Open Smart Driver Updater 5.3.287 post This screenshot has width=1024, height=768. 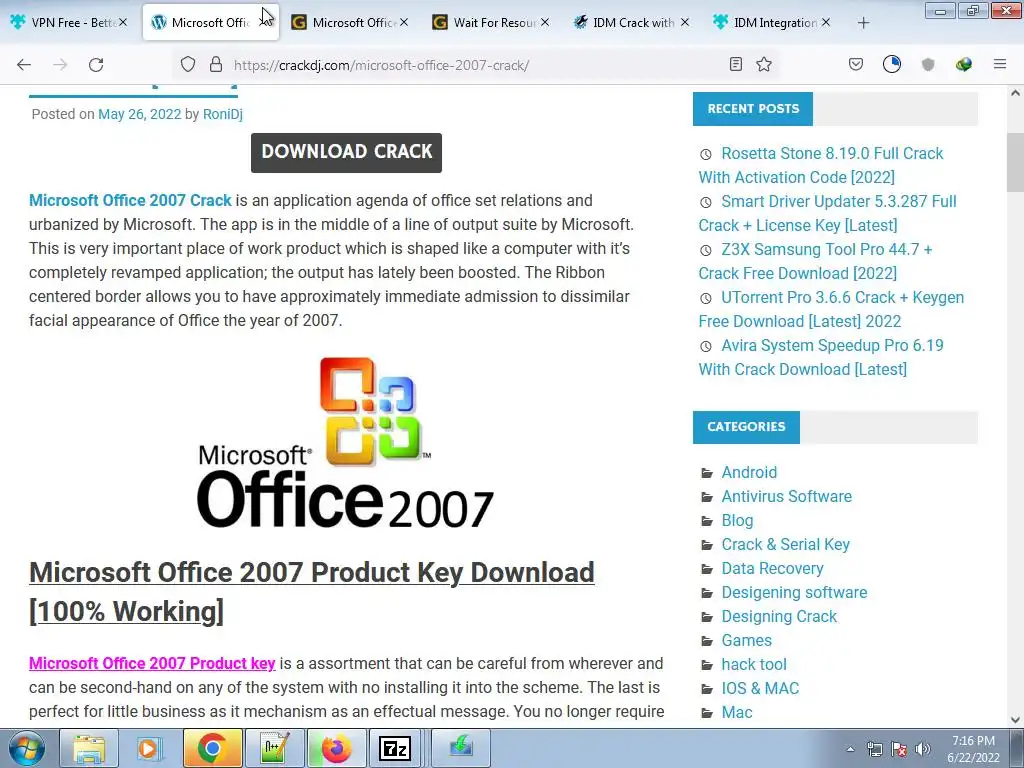tap(827, 213)
